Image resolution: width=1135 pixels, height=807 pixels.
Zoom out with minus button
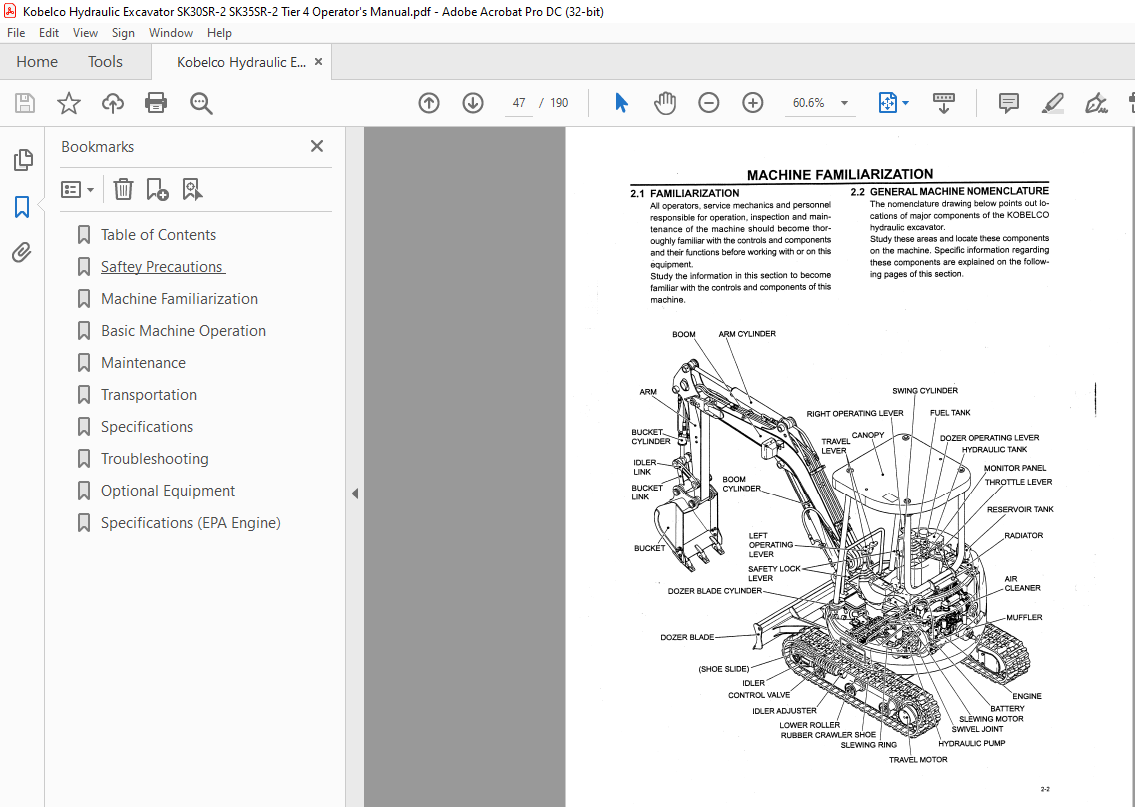[x=709, y=103]
